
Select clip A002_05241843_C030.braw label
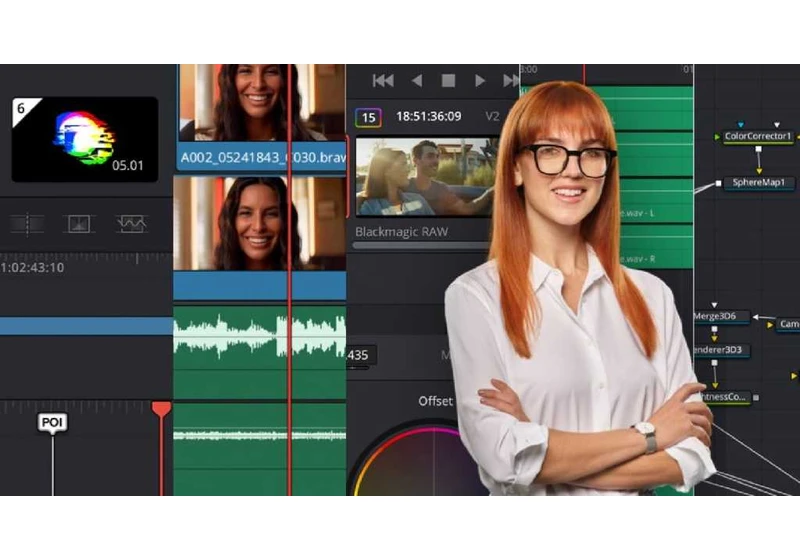263,158
